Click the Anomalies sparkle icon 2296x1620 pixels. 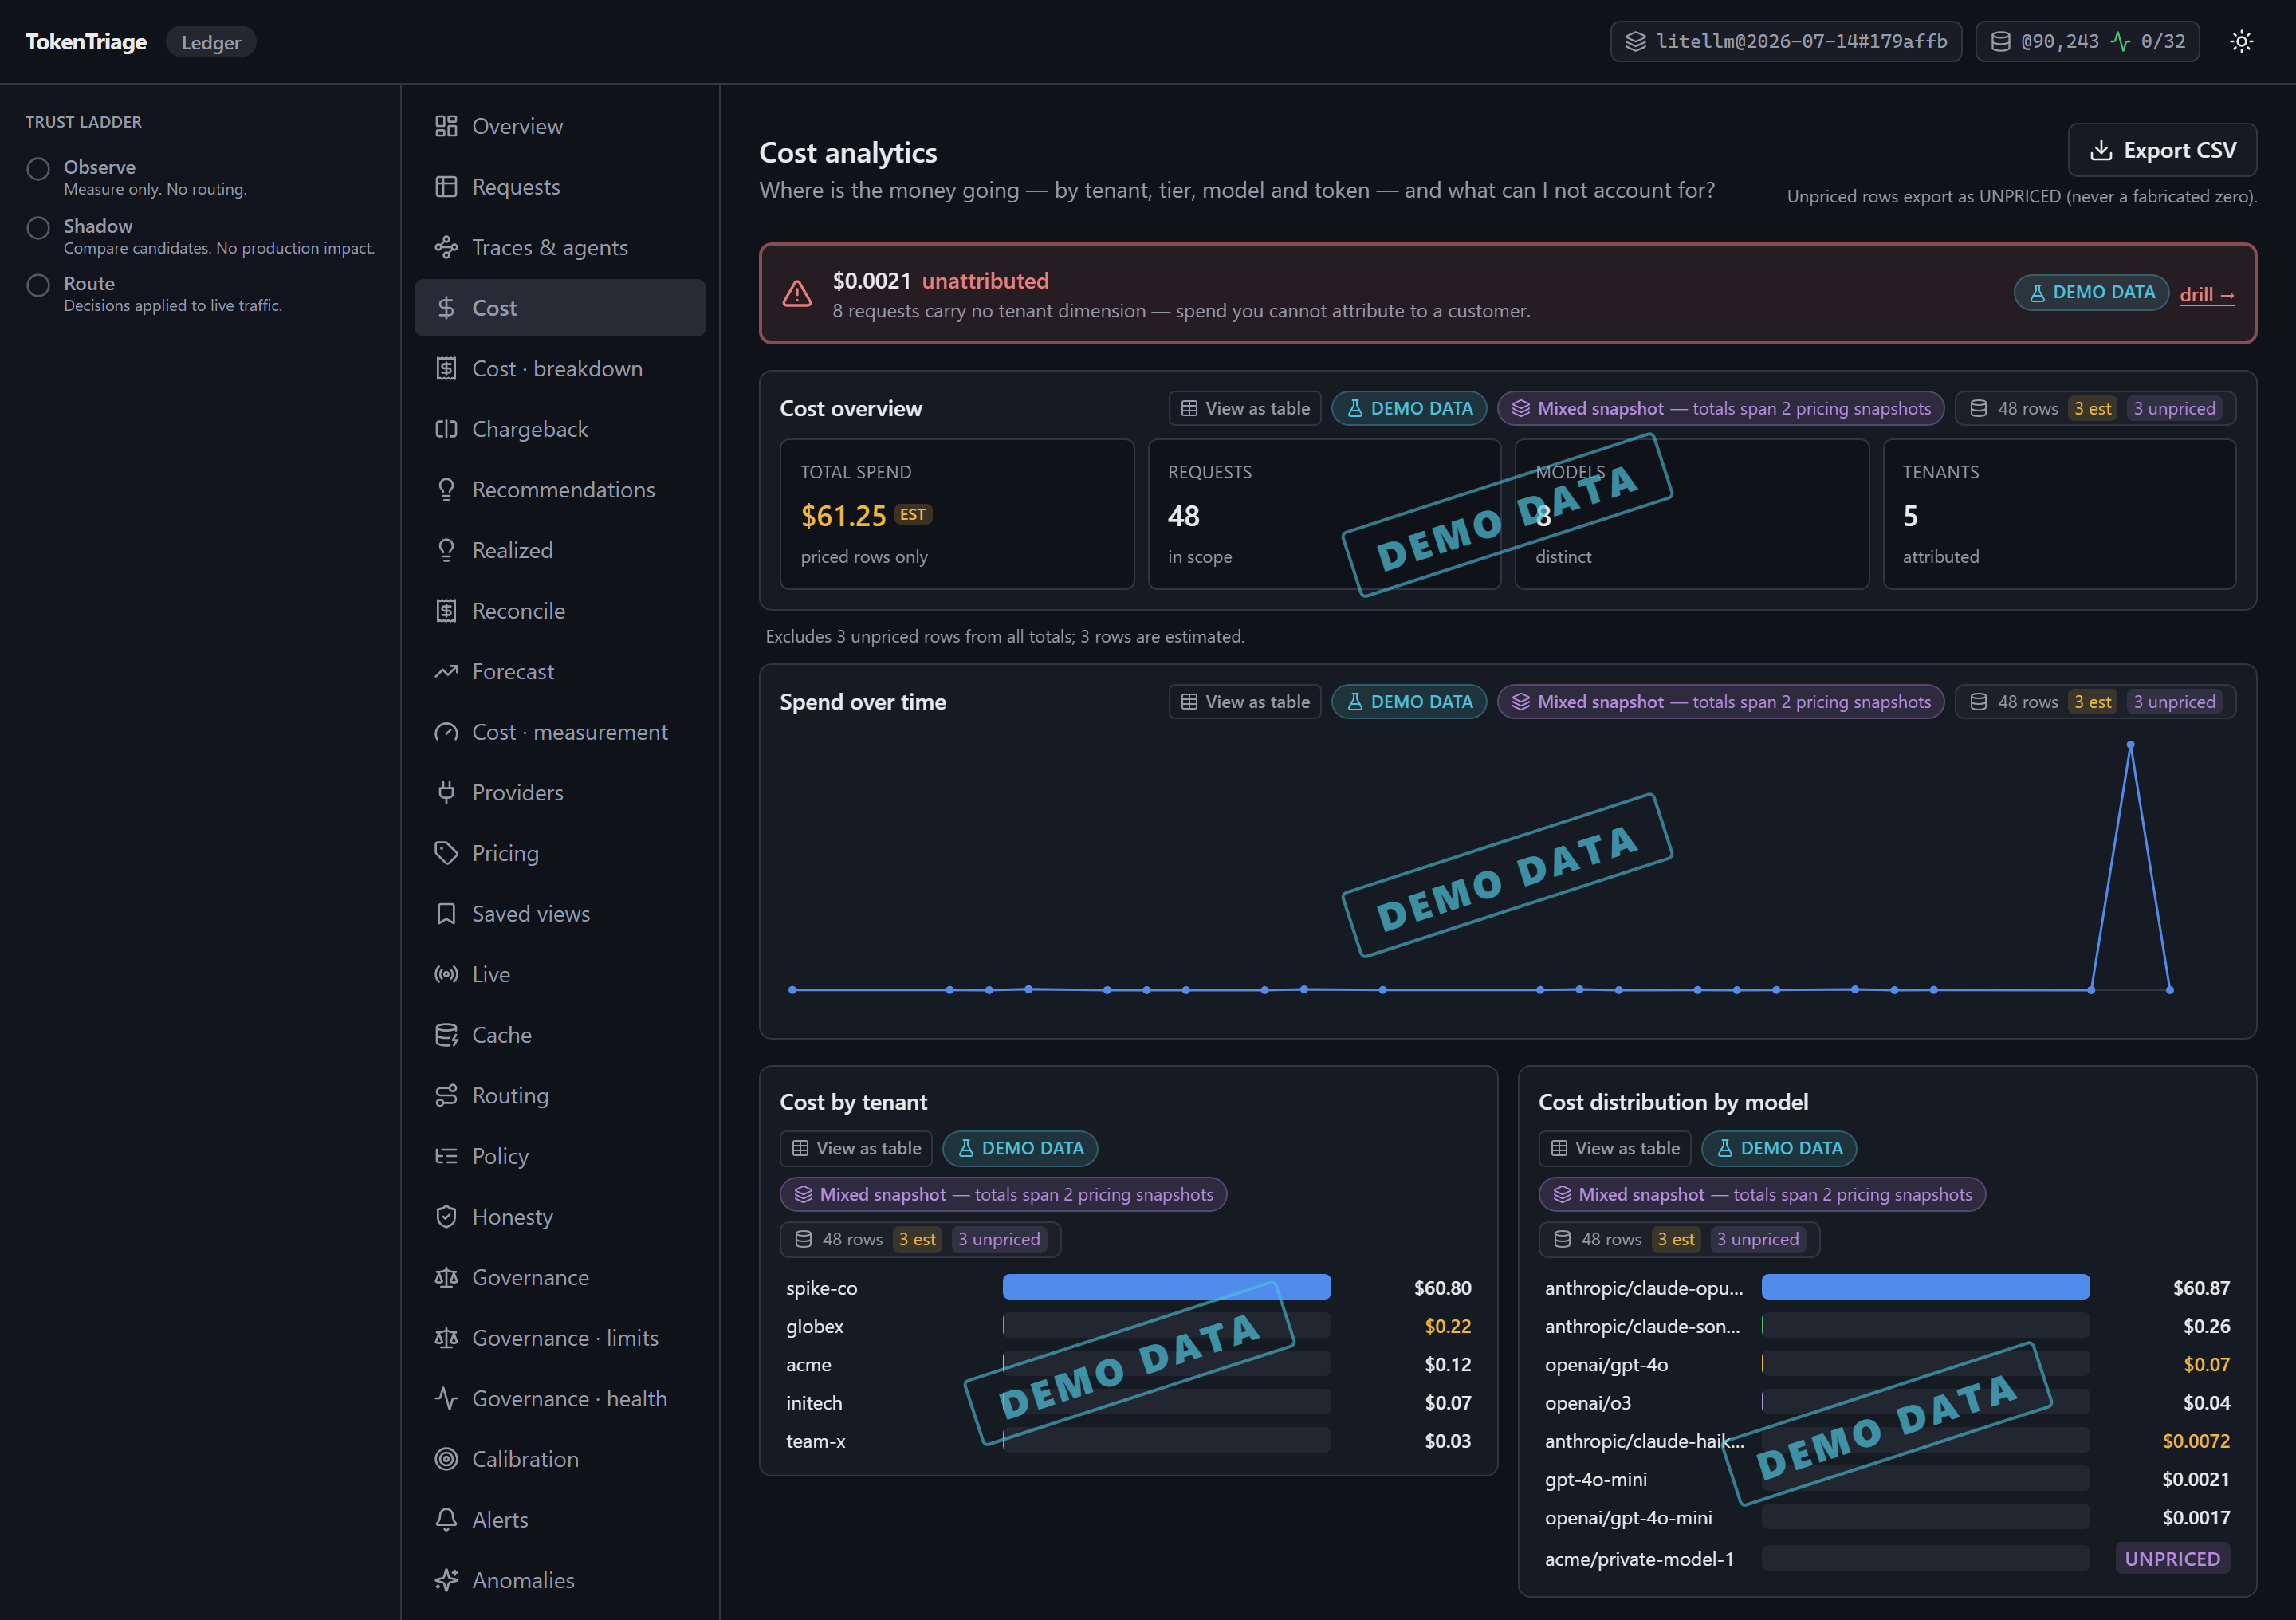(446, 1580)
